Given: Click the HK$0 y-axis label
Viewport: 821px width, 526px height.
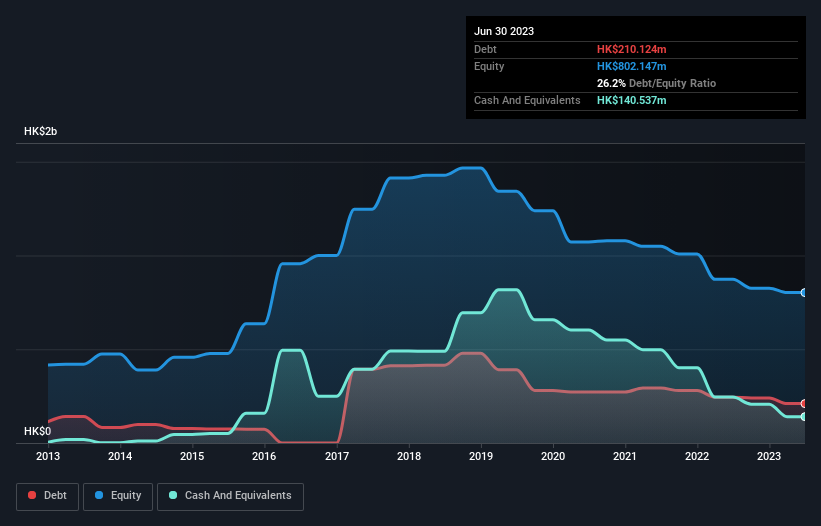Looking at the screenshot, I should [x=38, y=431].
